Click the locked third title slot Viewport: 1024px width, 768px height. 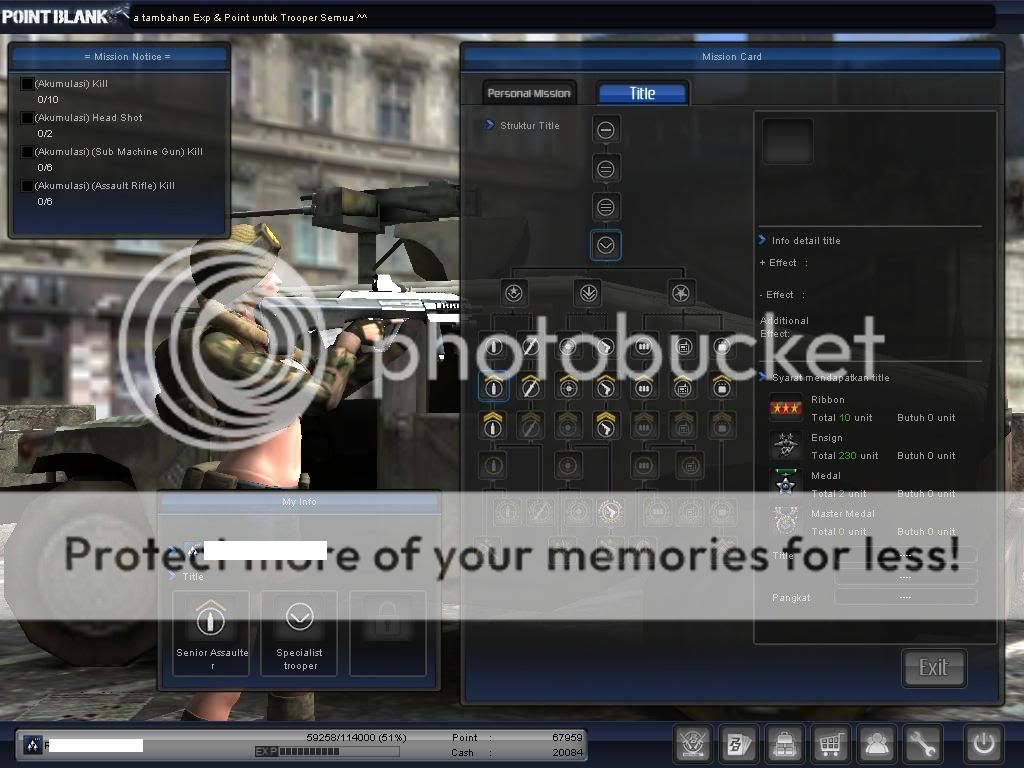pos(387,633)
